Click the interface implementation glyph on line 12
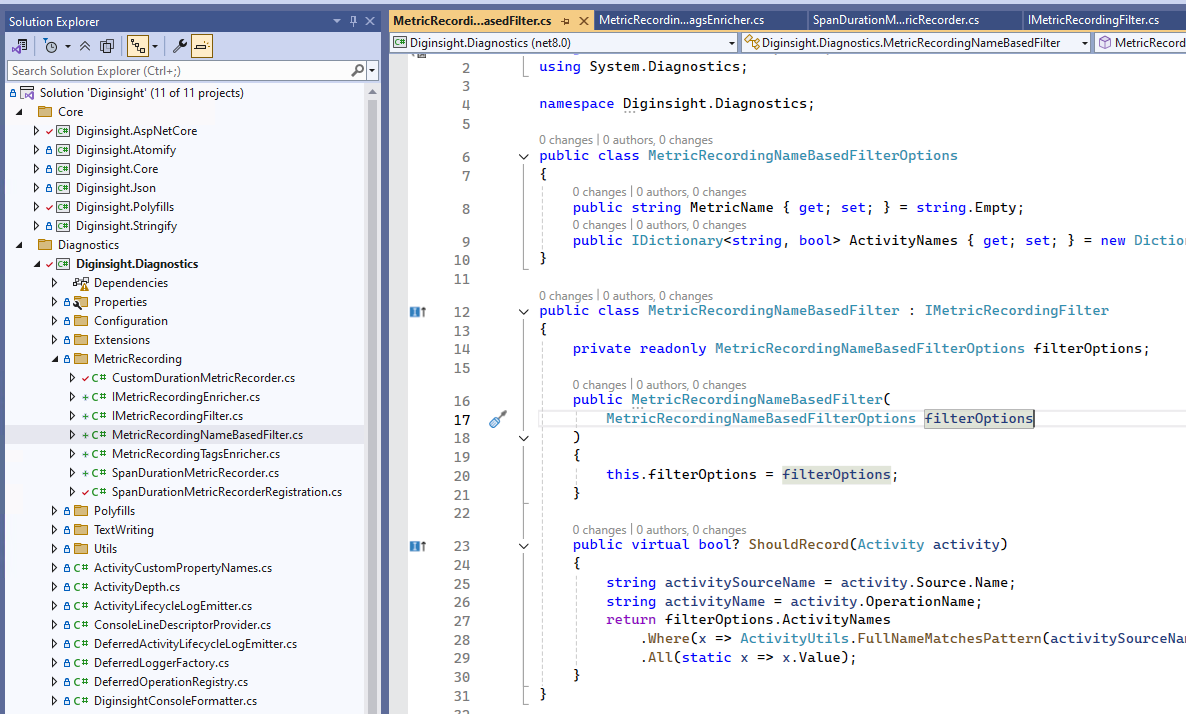The height and width of the screenshot is (714, 1186). [x=418, y=312]
